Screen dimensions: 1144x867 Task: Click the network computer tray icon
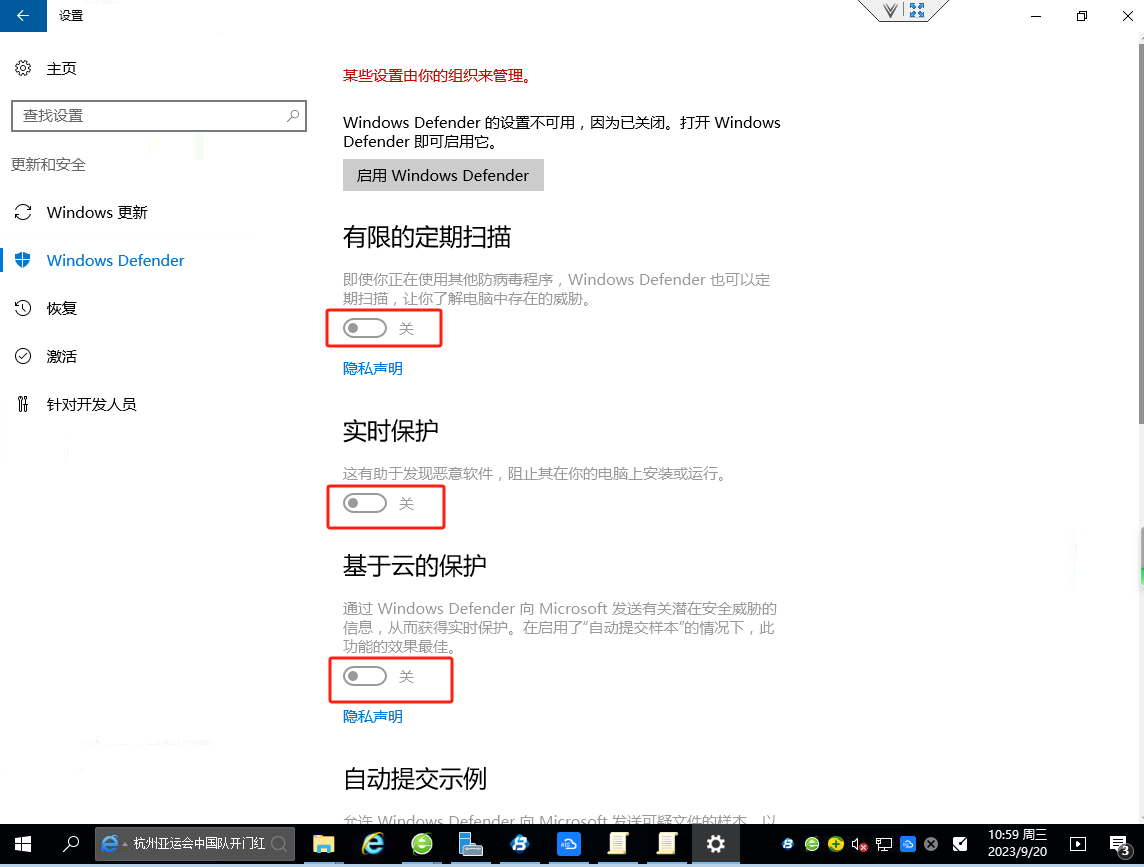pos(884,845)
